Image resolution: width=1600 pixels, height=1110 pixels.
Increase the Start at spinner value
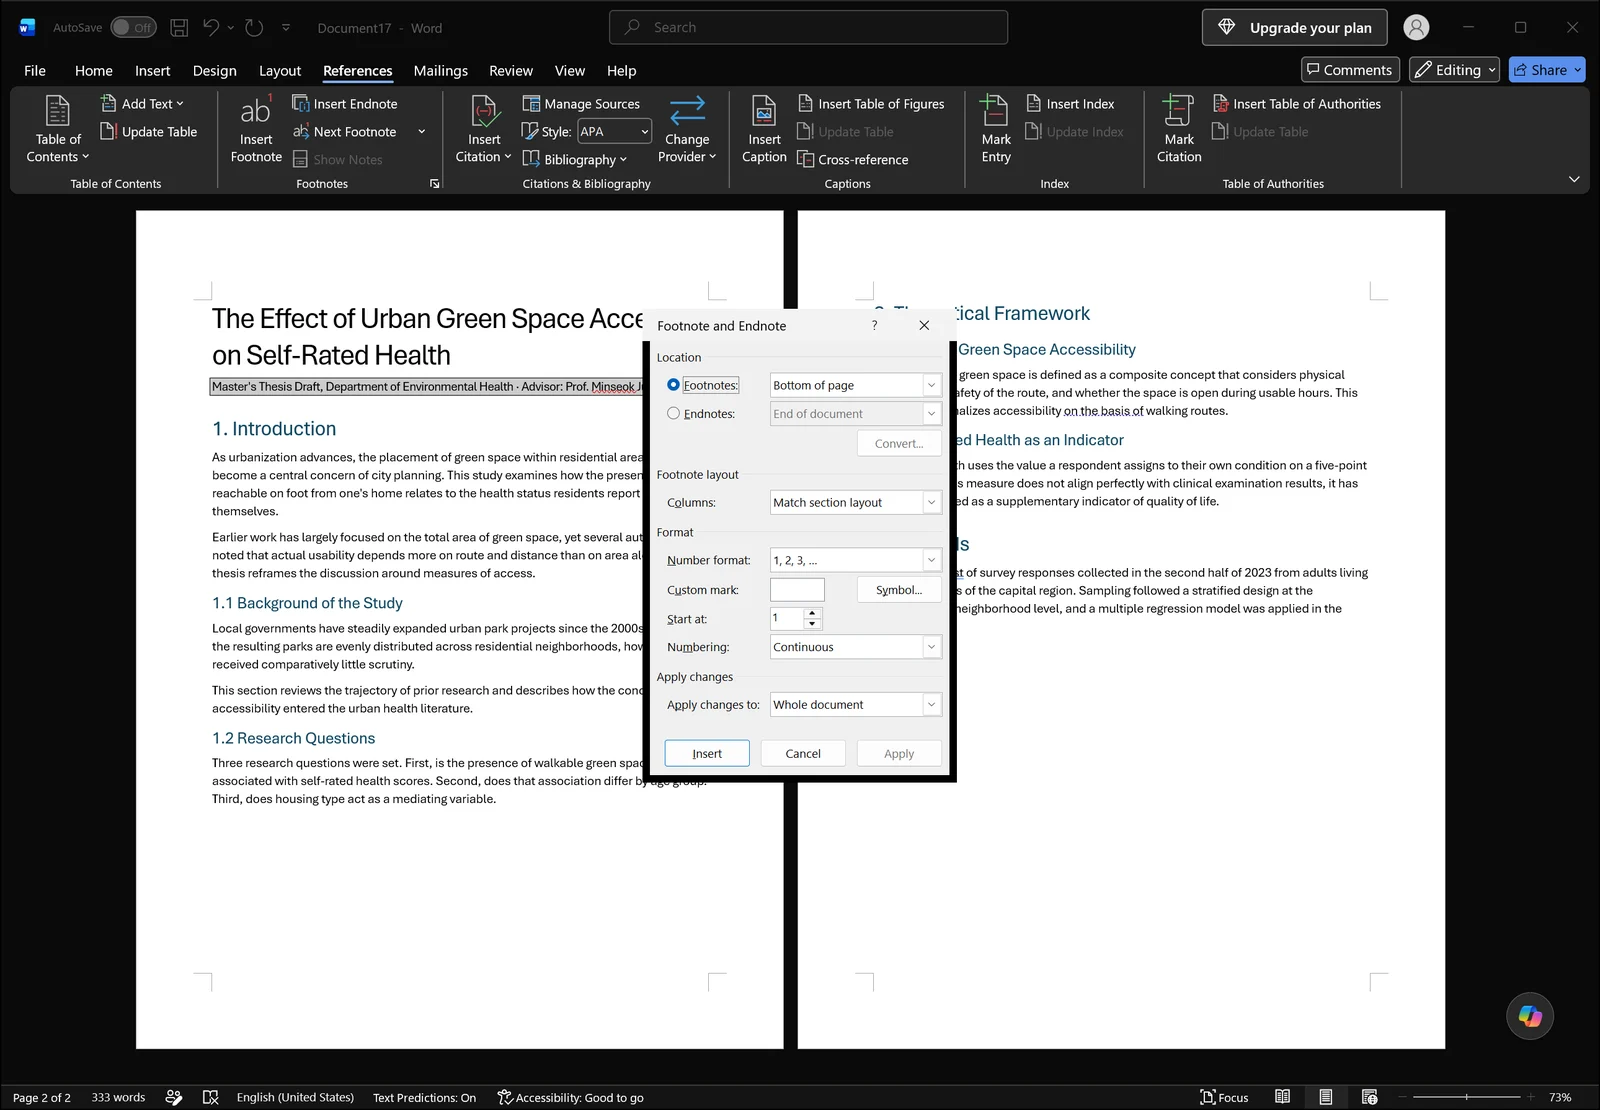[812, 613]
